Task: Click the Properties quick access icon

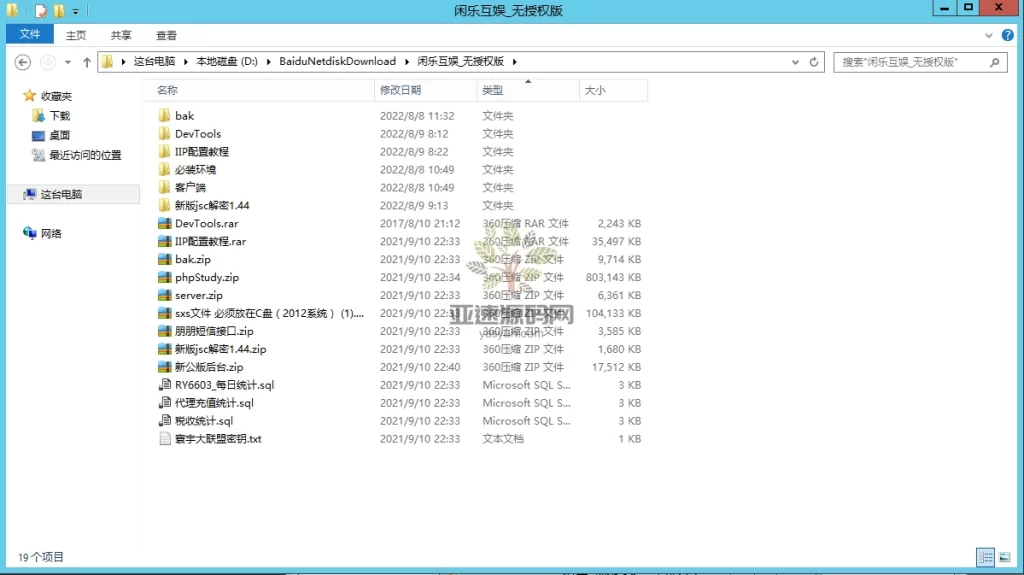Action: click(x=41, y=11)
